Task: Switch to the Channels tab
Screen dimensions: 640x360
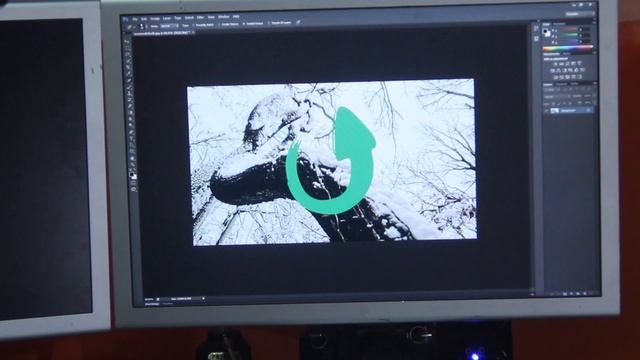Action: 562,84
